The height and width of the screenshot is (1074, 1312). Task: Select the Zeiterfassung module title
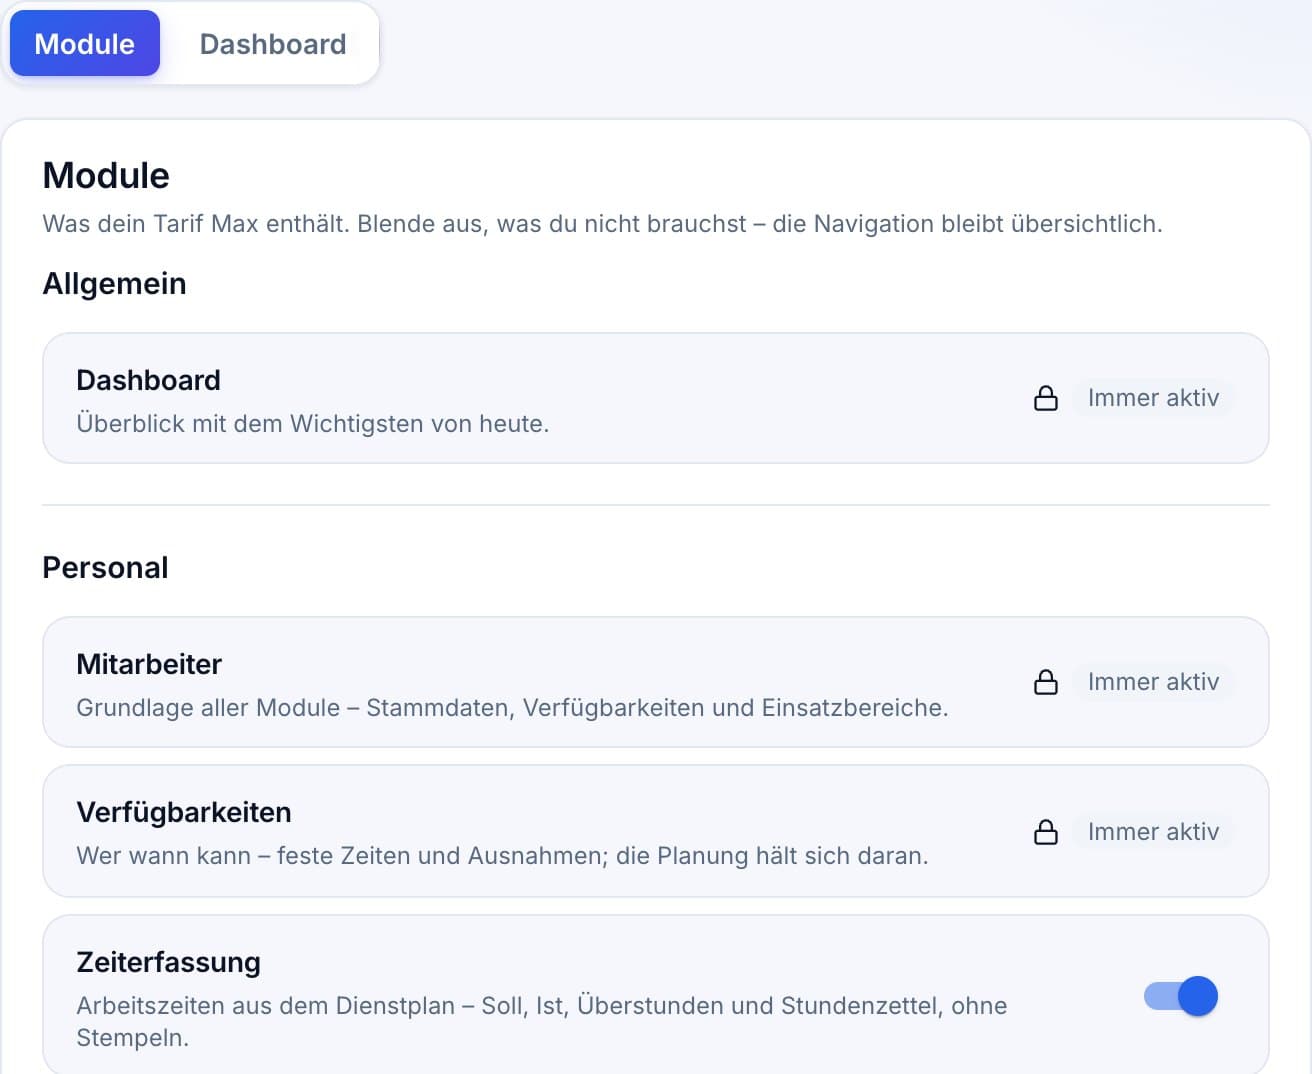tap(168, 962)
